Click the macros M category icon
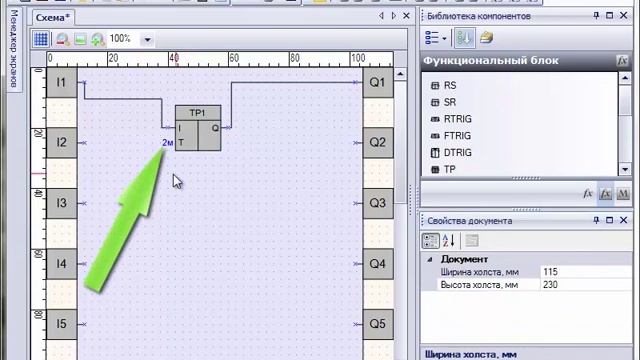 click(623, 193)
